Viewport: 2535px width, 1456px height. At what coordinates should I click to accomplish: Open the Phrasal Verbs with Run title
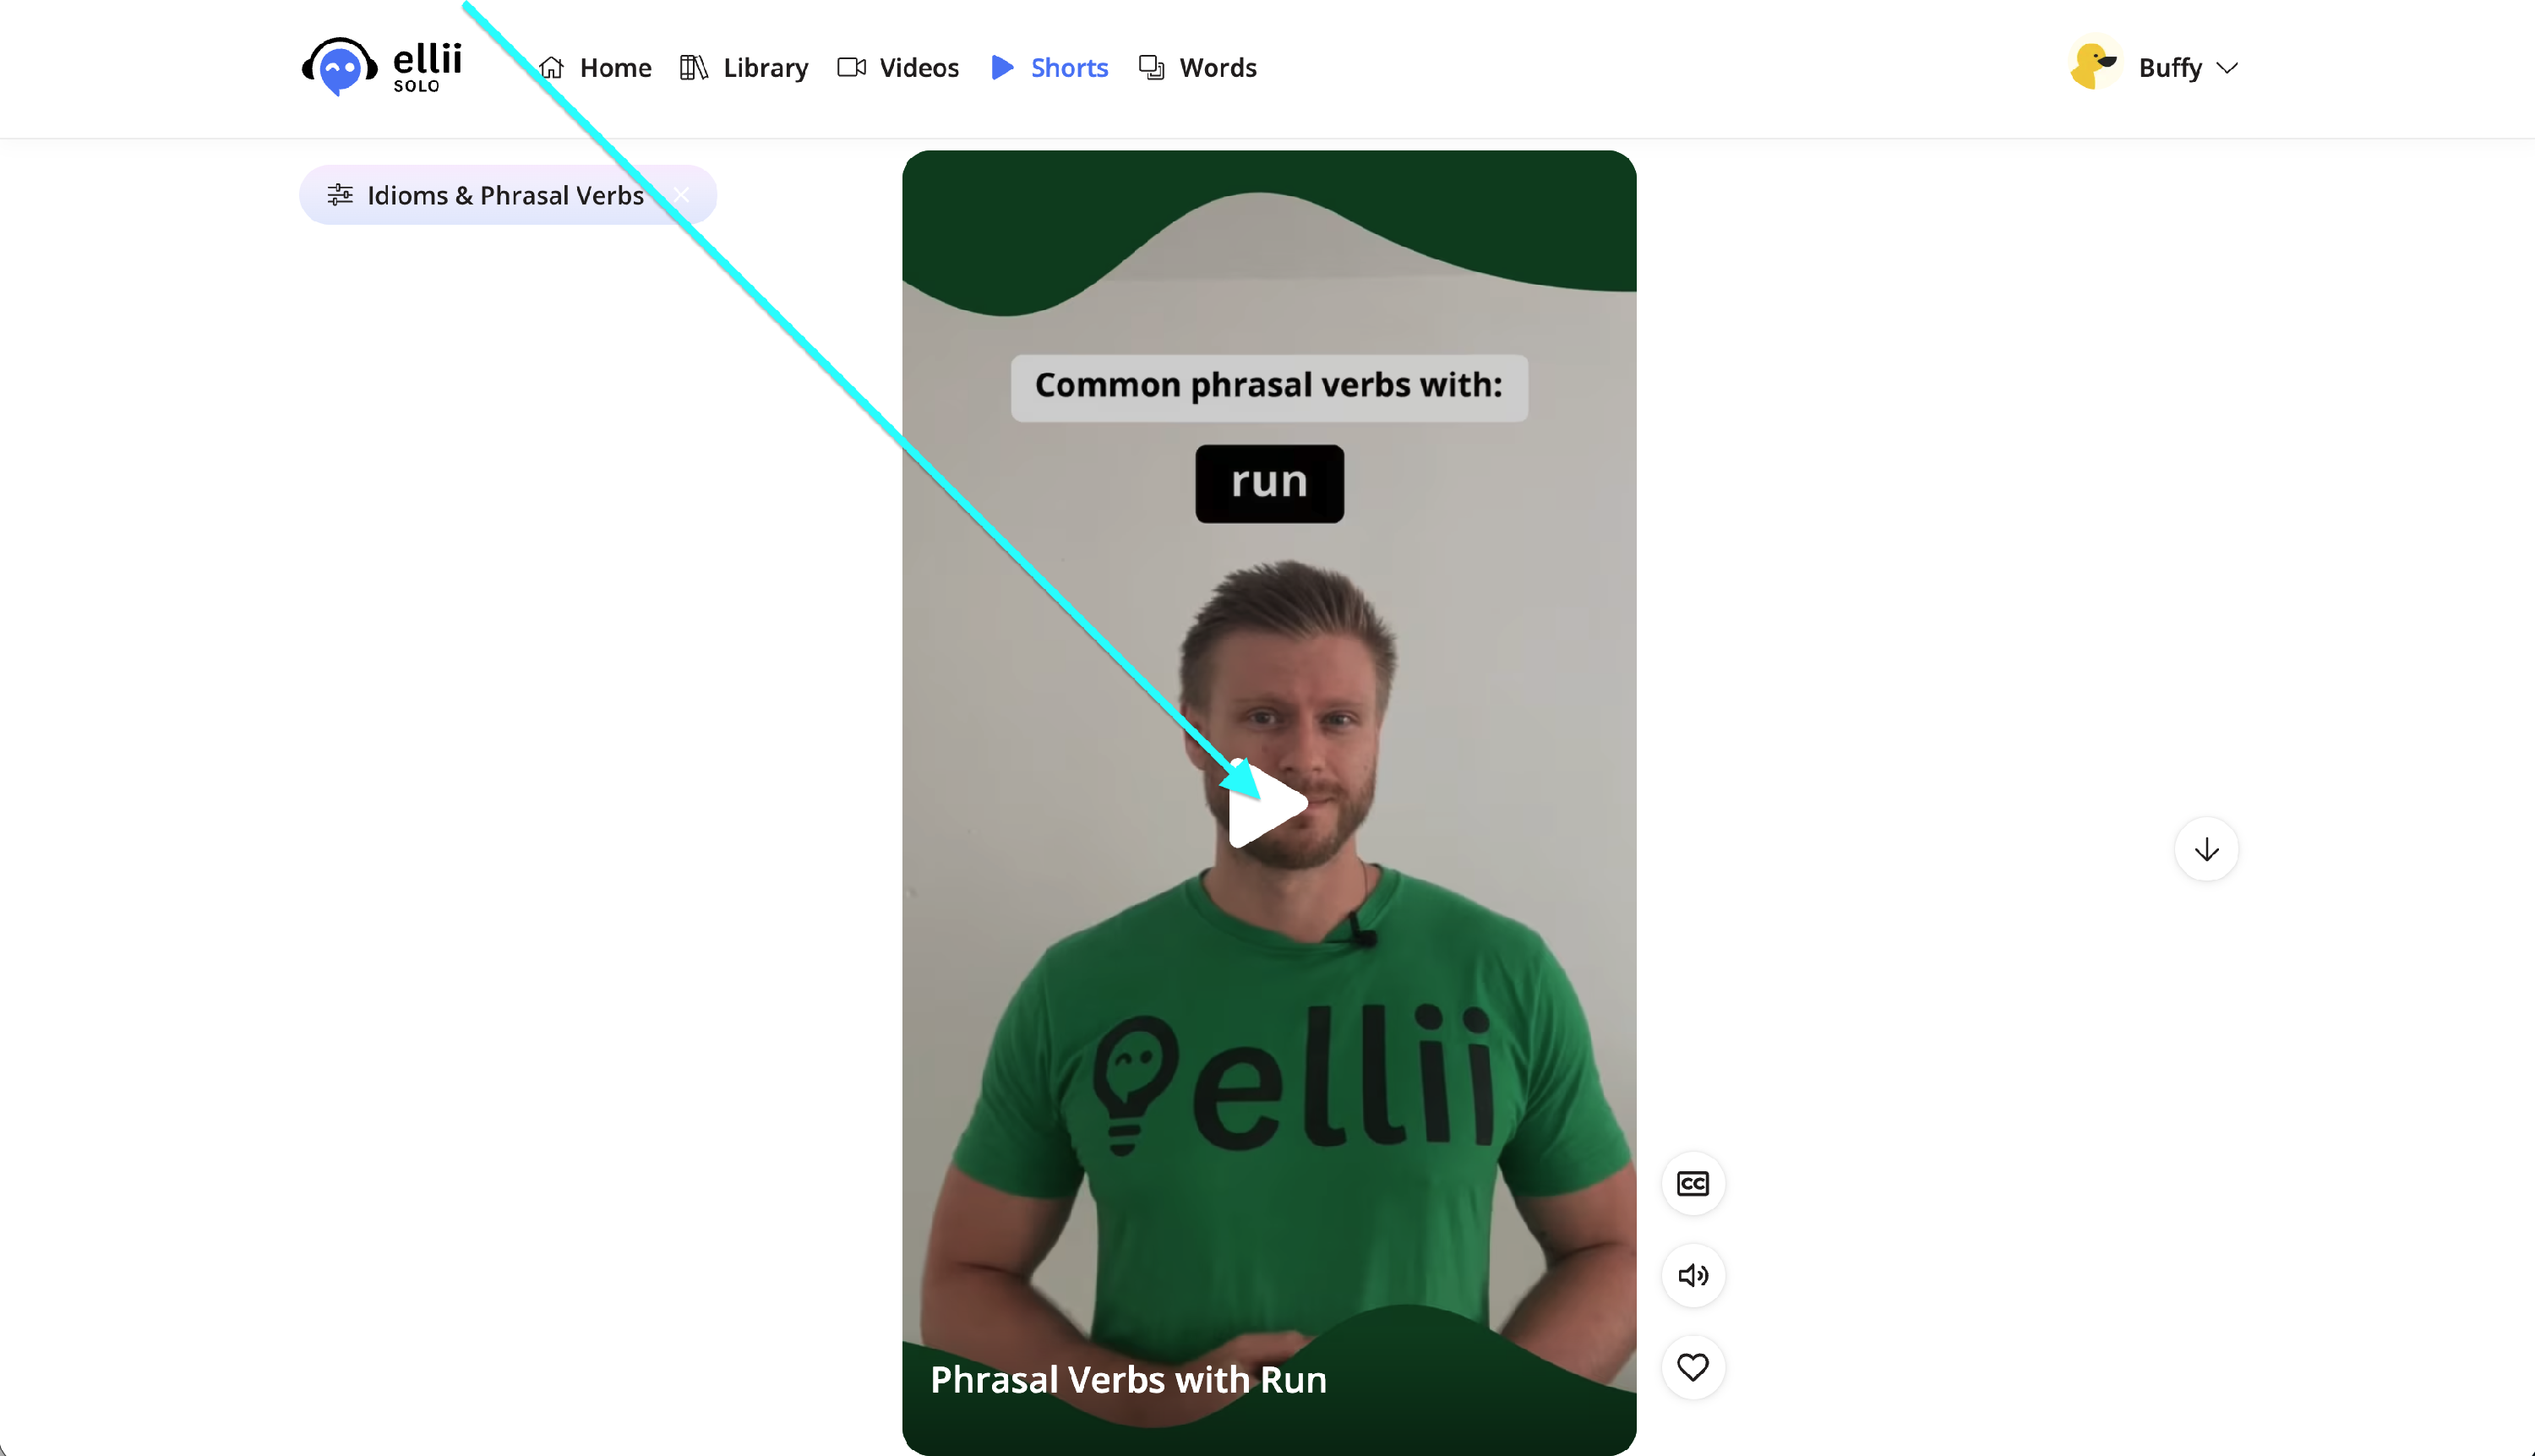coord(1128,1380)
